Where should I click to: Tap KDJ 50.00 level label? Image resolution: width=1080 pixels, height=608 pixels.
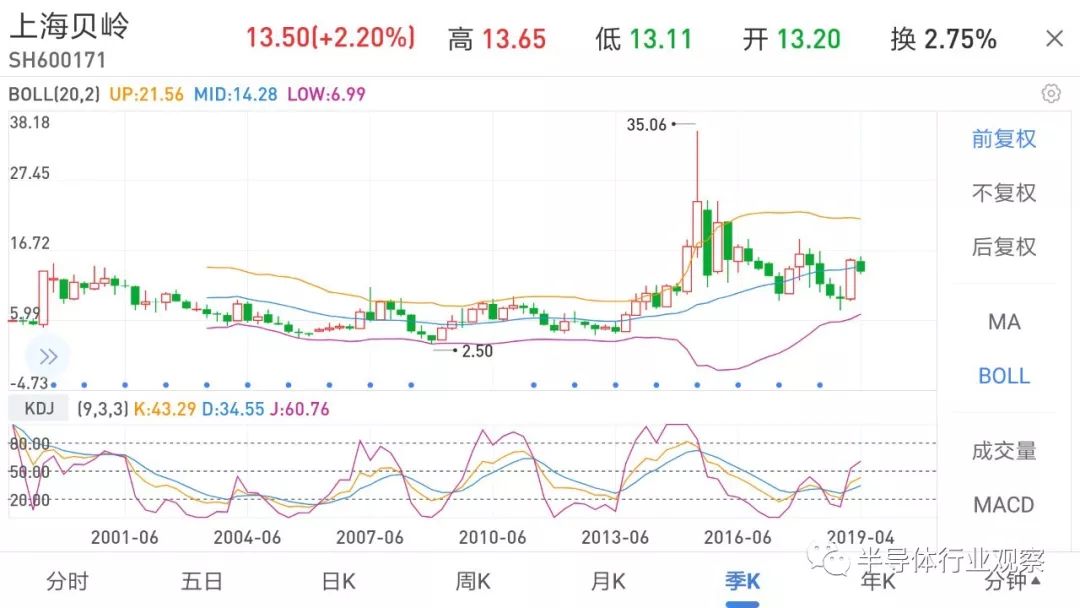pyautogui.click(x=30, y=472)
